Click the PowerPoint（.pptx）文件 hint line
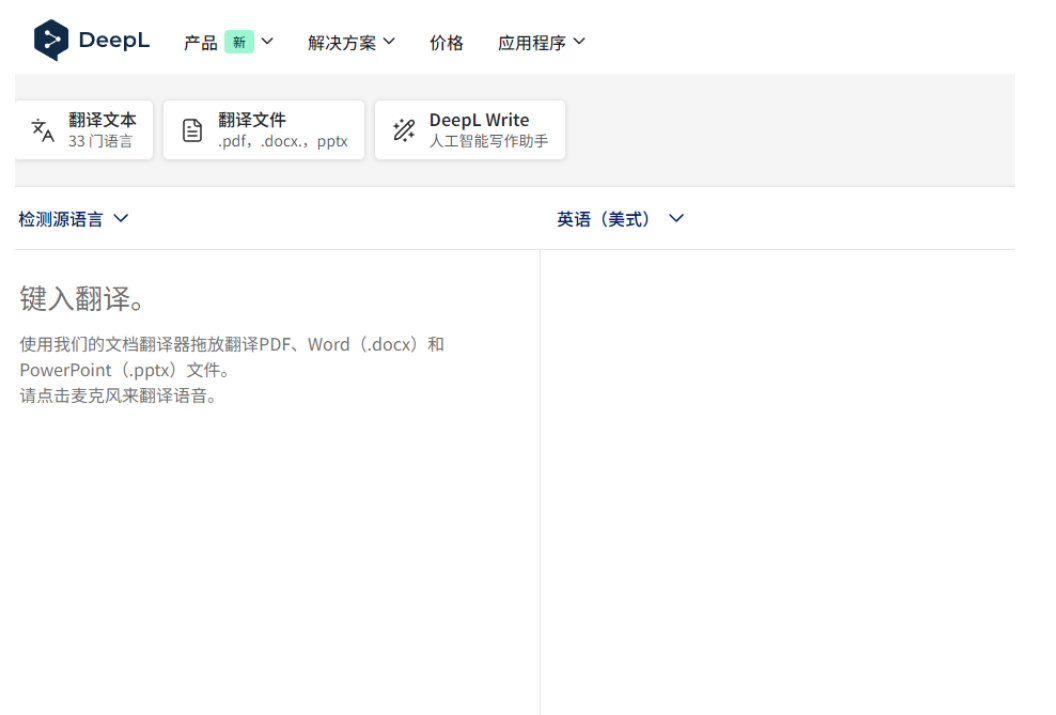 (125, 370)
